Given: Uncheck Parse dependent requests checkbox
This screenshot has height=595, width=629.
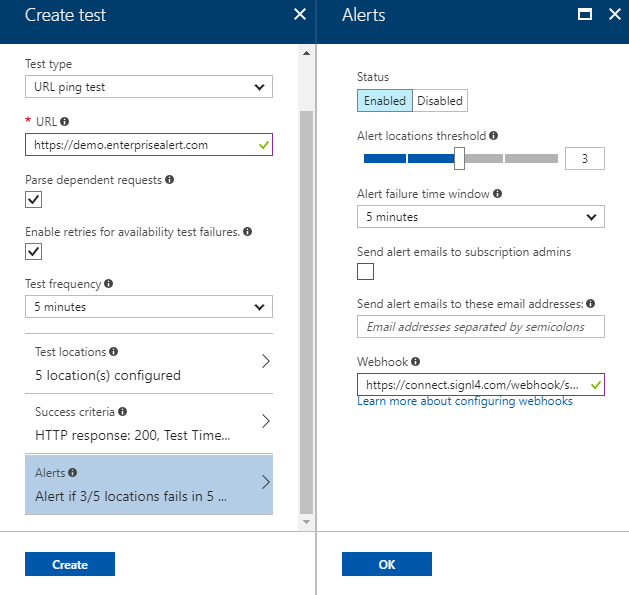Looking at the screenshot, I should (33, 199).
